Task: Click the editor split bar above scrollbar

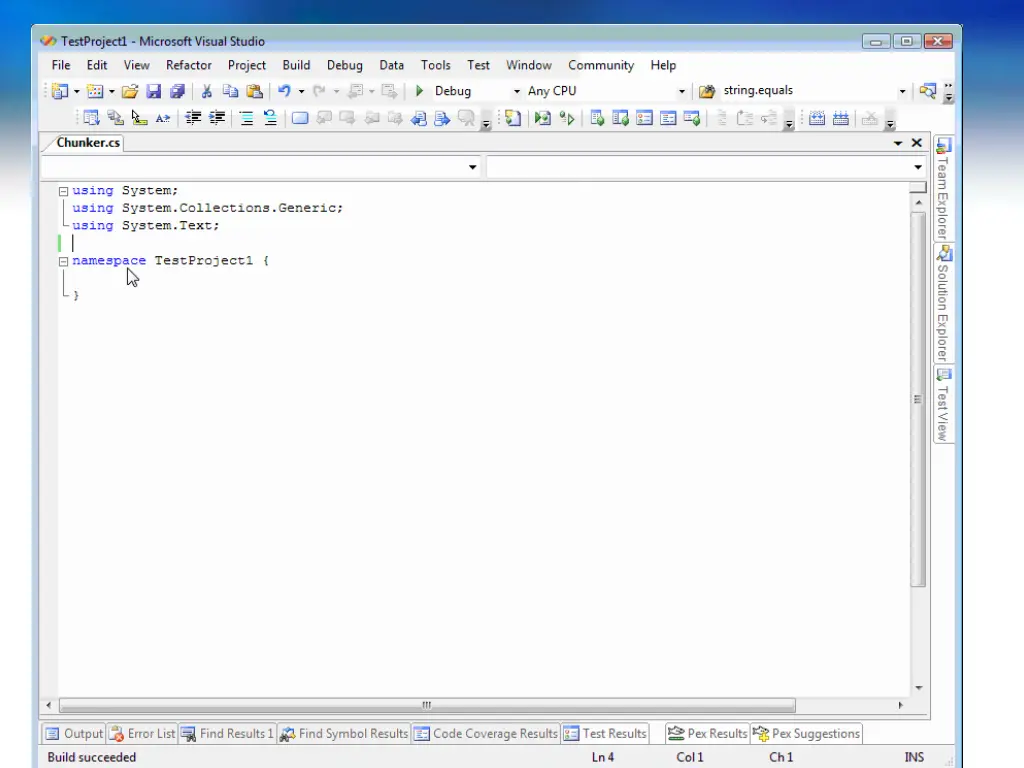Action: [x=918, y=188]
